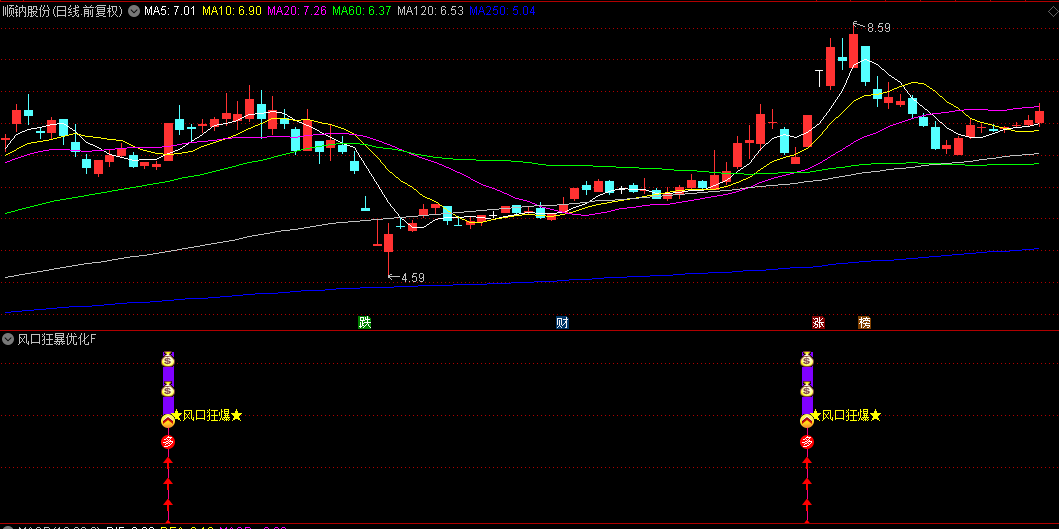The width and height of the screenshot is (1059, 529).
Task: Click the orange 榜 event marker
Action: click(864, 323)
